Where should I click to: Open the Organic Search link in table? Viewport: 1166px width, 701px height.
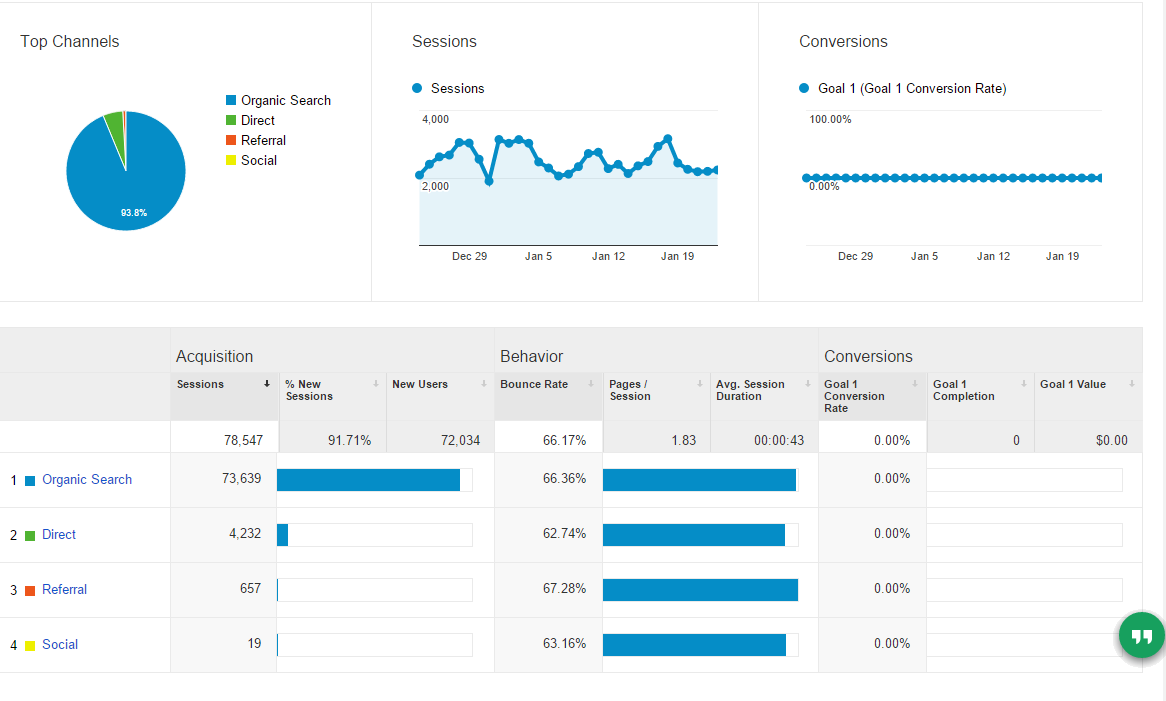click(87, 480)
